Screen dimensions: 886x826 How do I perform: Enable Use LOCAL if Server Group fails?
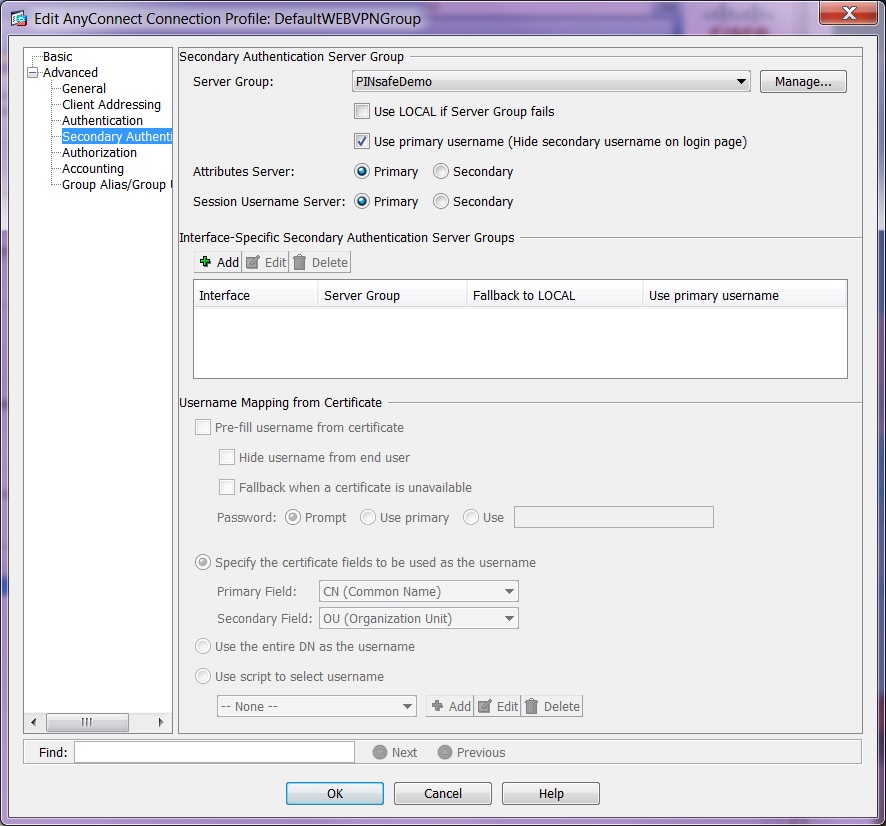(361, 111)
